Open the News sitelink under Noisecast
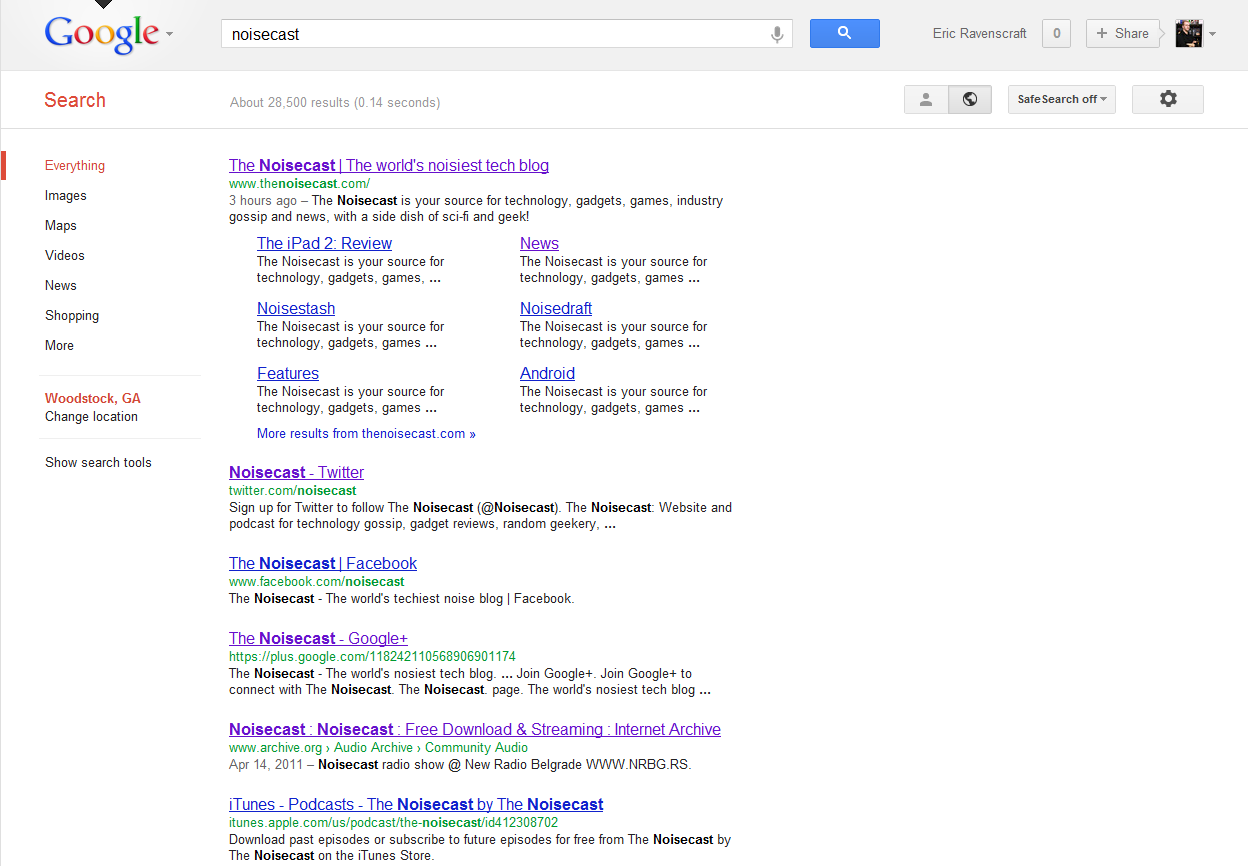Image resolution: width=1248 pixels, height=866 pixels. point(539,244)
